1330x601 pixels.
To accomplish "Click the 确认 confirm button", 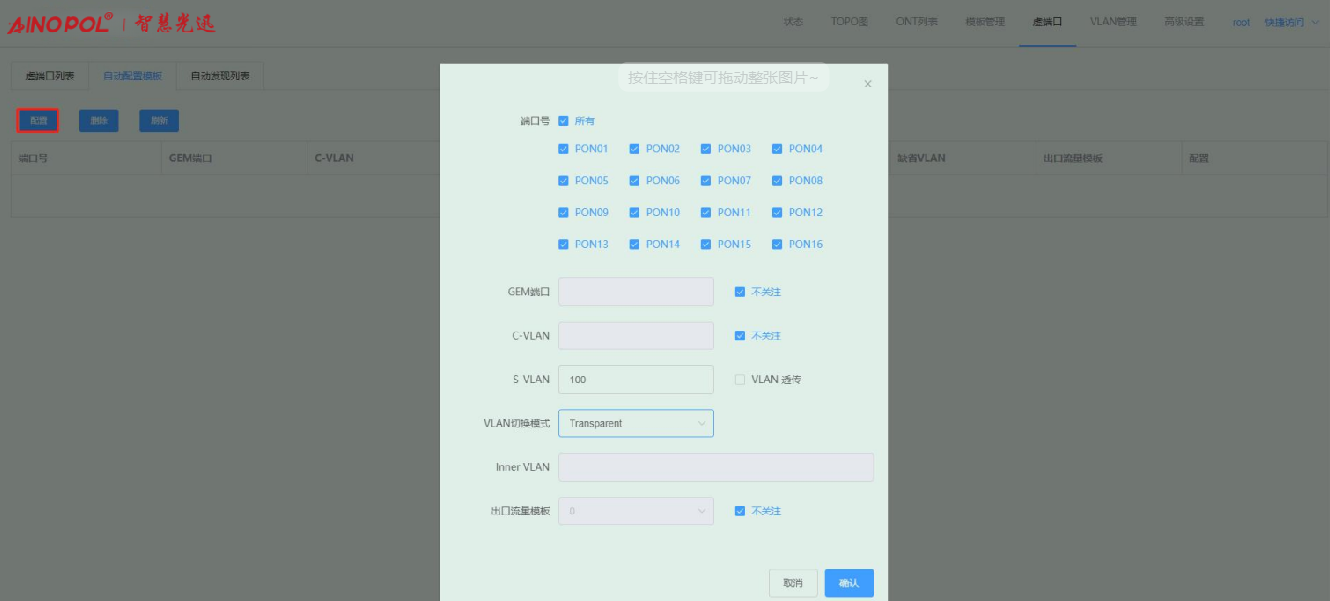I will 849,583.
